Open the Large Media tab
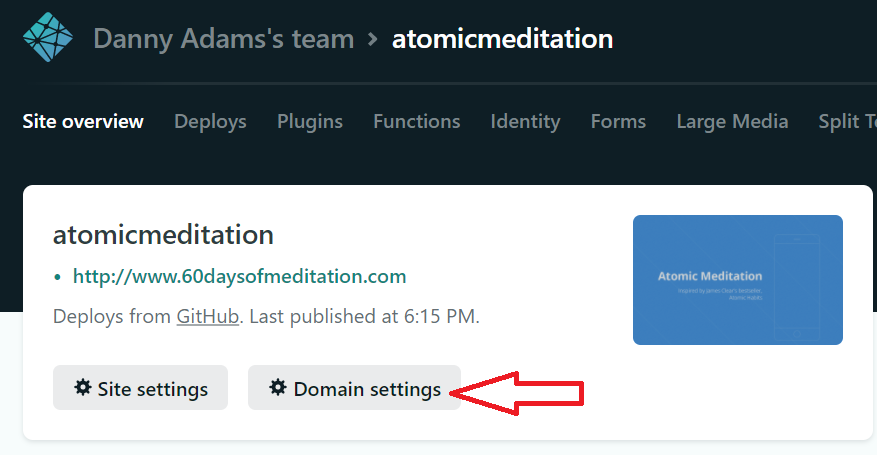The width and height of the screenshot is (877, 455). 732,122
